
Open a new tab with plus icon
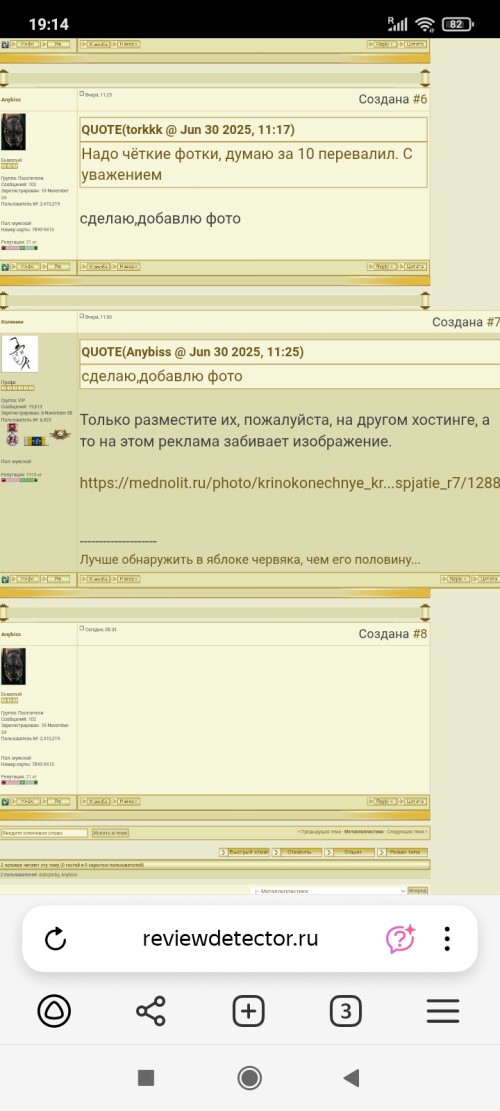click(248, 1010)
